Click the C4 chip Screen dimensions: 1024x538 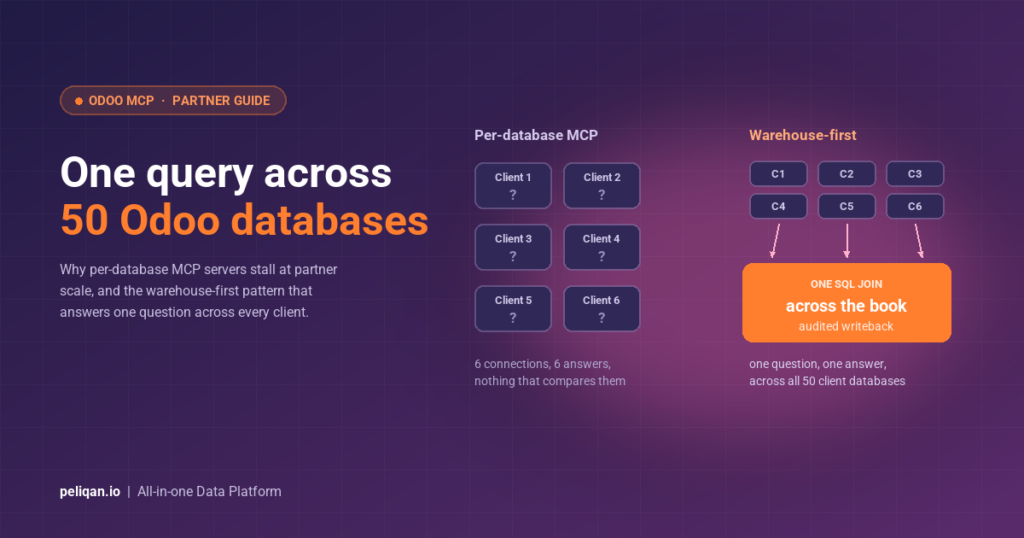pyautogui.click(x=778, y=206)
